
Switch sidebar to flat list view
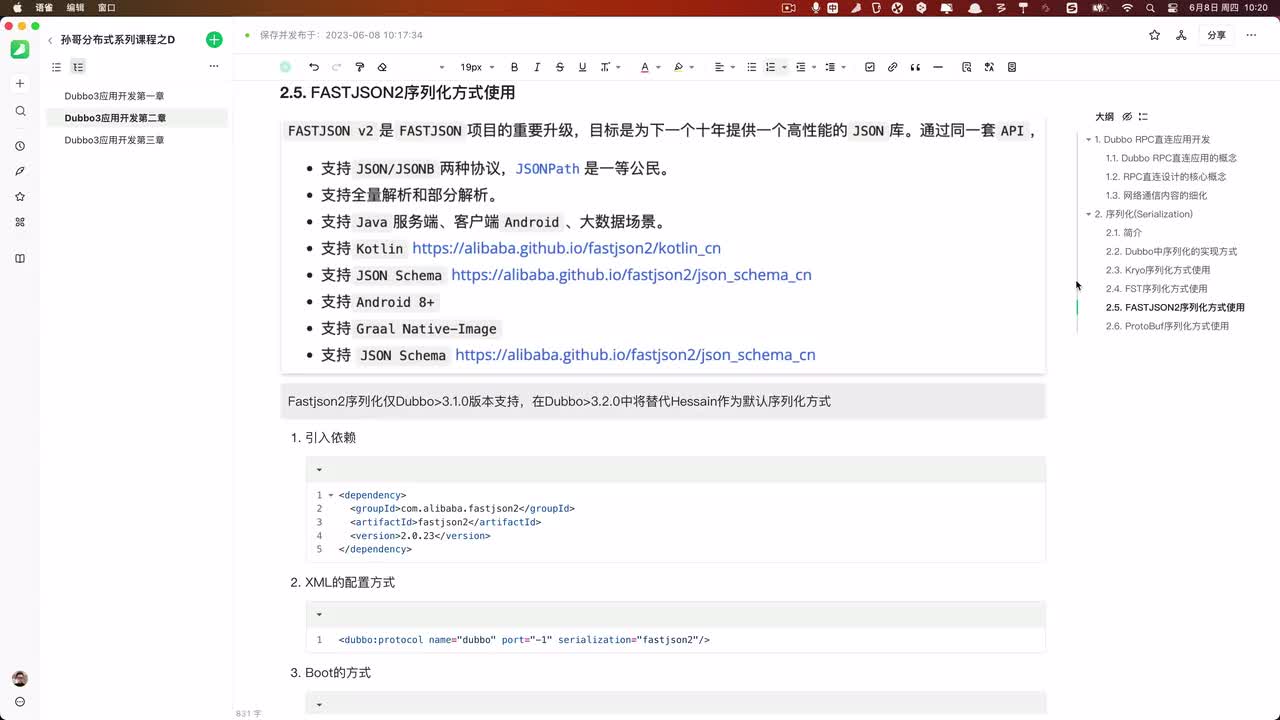click(x=56, y=67)
